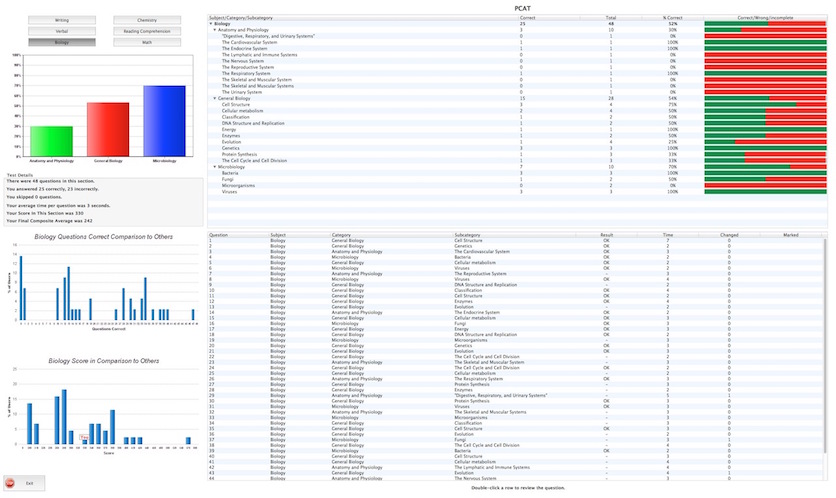
Task: Select the Bacteria tree row under Microbiology
Action: (517, 173)
